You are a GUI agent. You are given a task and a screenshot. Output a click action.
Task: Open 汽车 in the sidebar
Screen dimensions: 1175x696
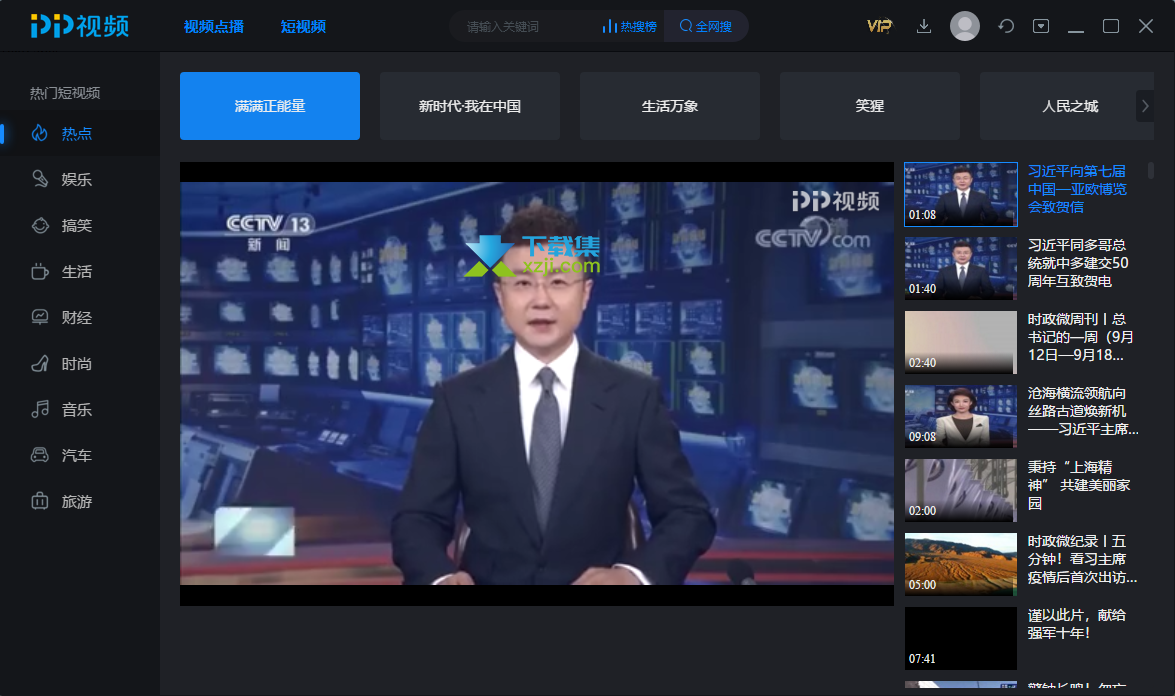[x=80, y=456]
